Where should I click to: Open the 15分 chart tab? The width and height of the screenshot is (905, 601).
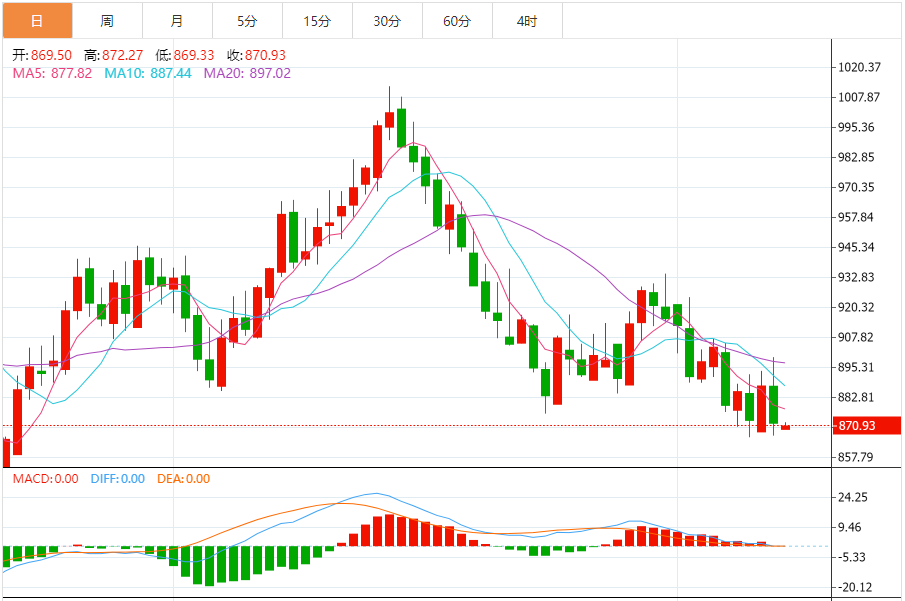pyautogui.click(x=317, y=21)
